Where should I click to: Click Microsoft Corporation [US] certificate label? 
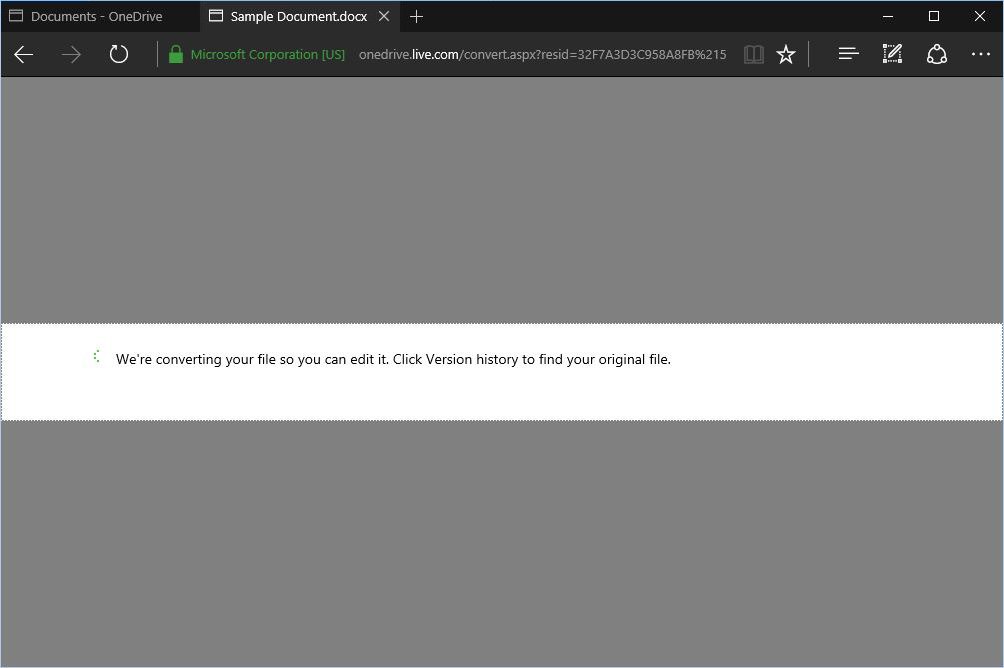[268, 54]
